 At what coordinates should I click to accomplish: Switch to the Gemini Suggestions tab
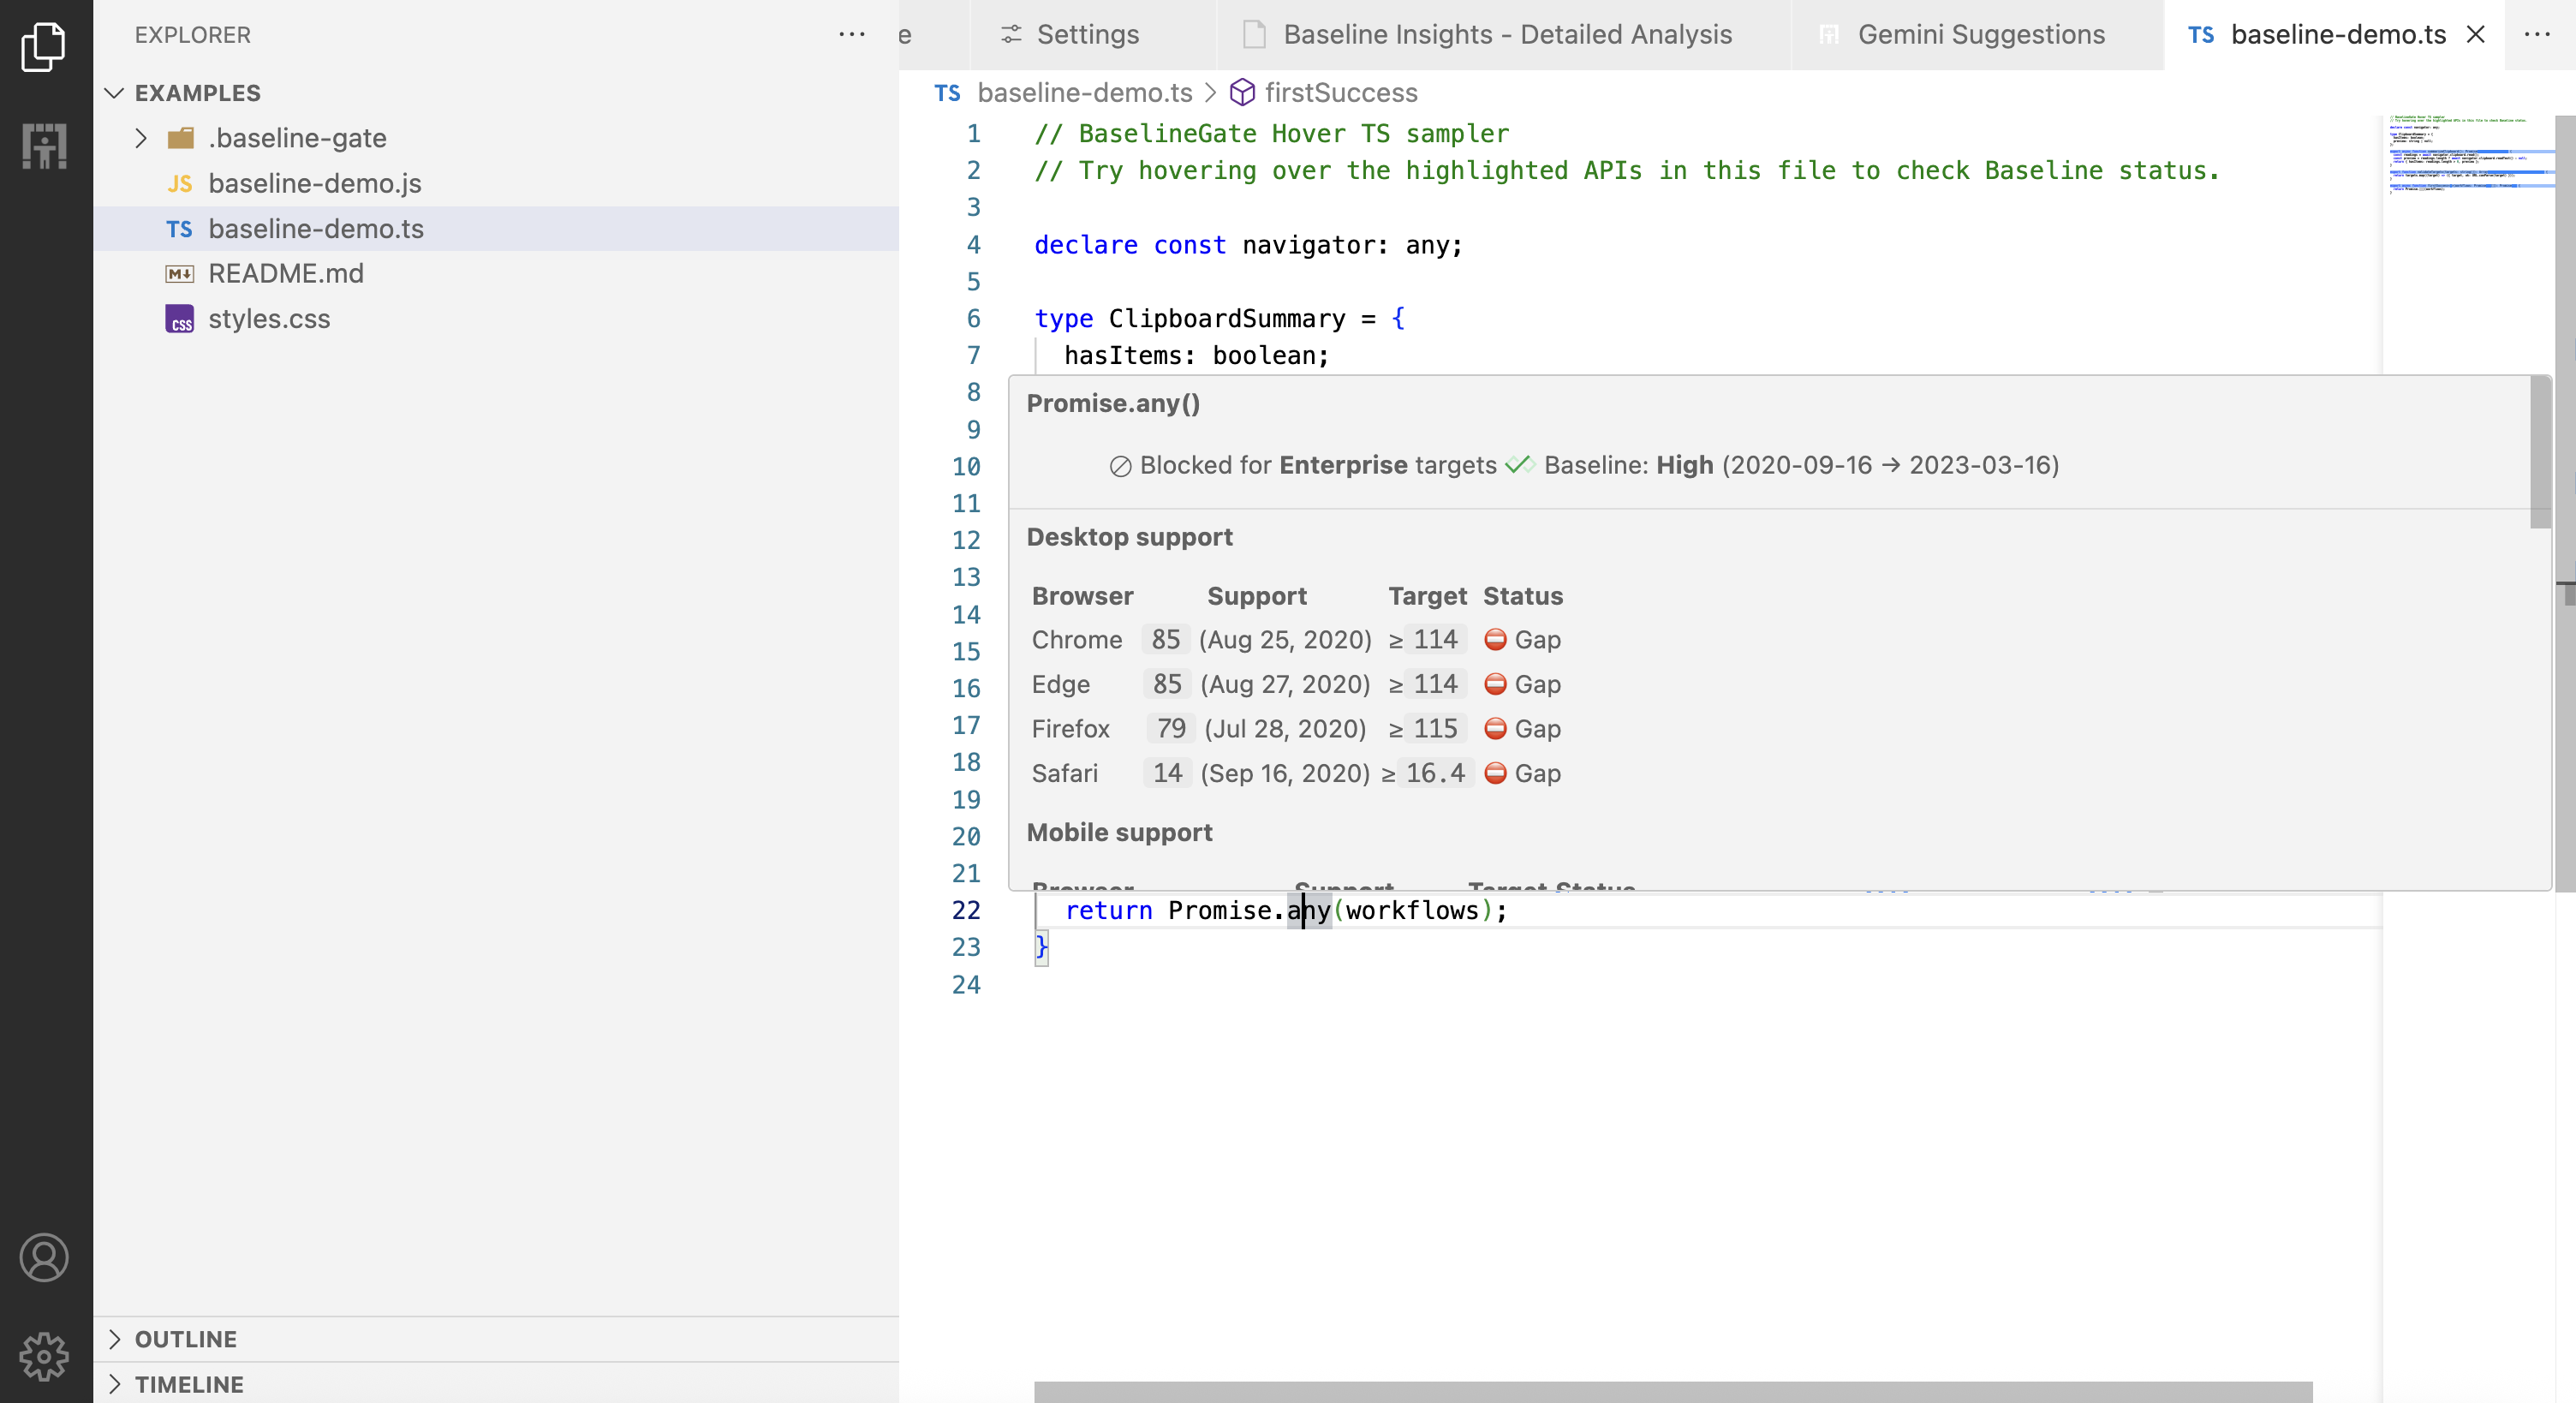1980,35
